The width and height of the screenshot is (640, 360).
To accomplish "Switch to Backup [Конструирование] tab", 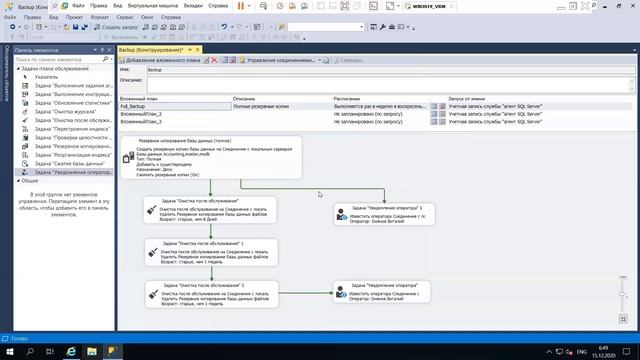I will coord(151,50).
